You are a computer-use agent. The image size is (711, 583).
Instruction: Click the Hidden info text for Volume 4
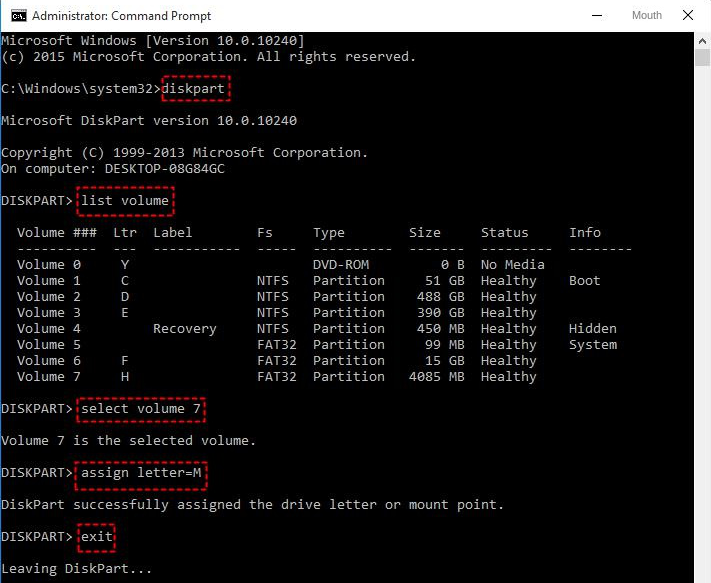[593, 329]
